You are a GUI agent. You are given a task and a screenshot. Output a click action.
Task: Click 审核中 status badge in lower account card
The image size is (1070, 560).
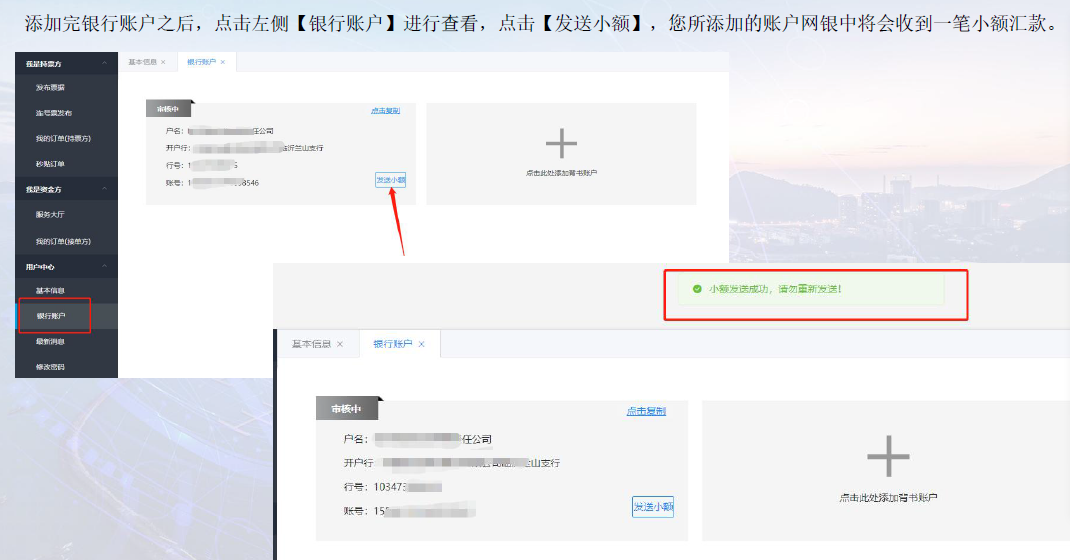pyautogui.click(x=347, y=409)
